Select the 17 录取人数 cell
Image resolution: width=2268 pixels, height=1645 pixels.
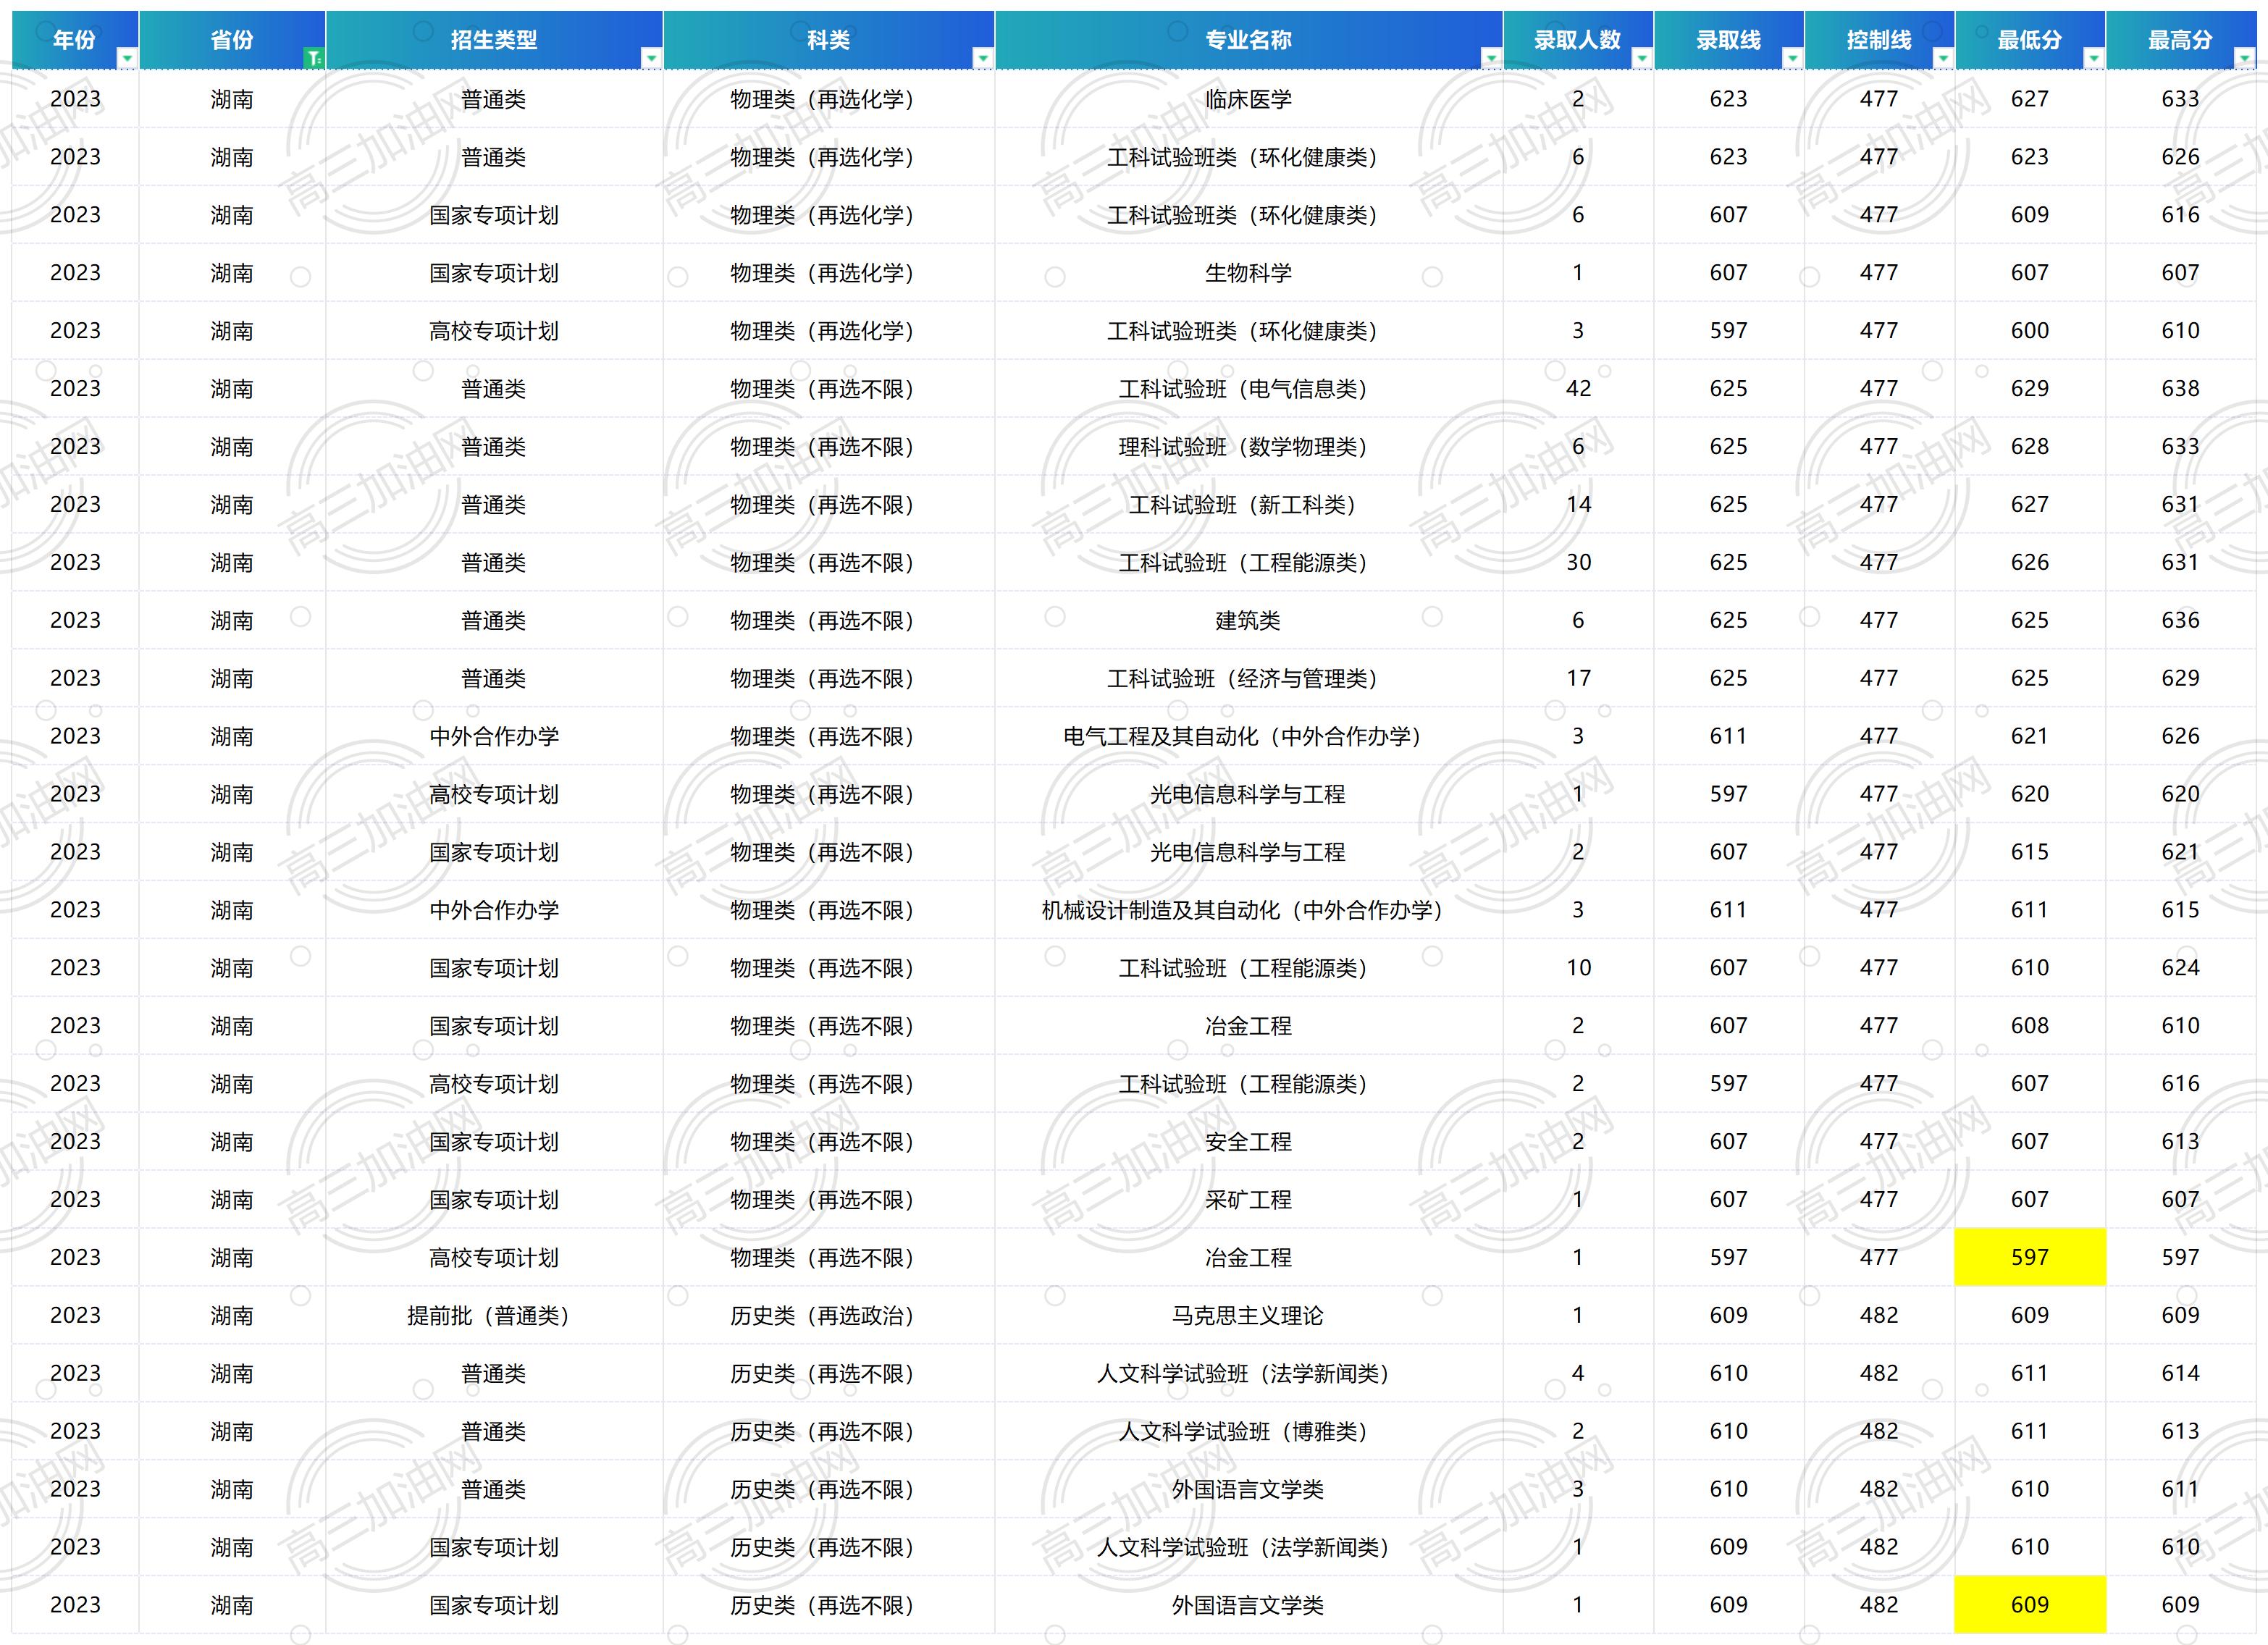tap(1578, 679)
